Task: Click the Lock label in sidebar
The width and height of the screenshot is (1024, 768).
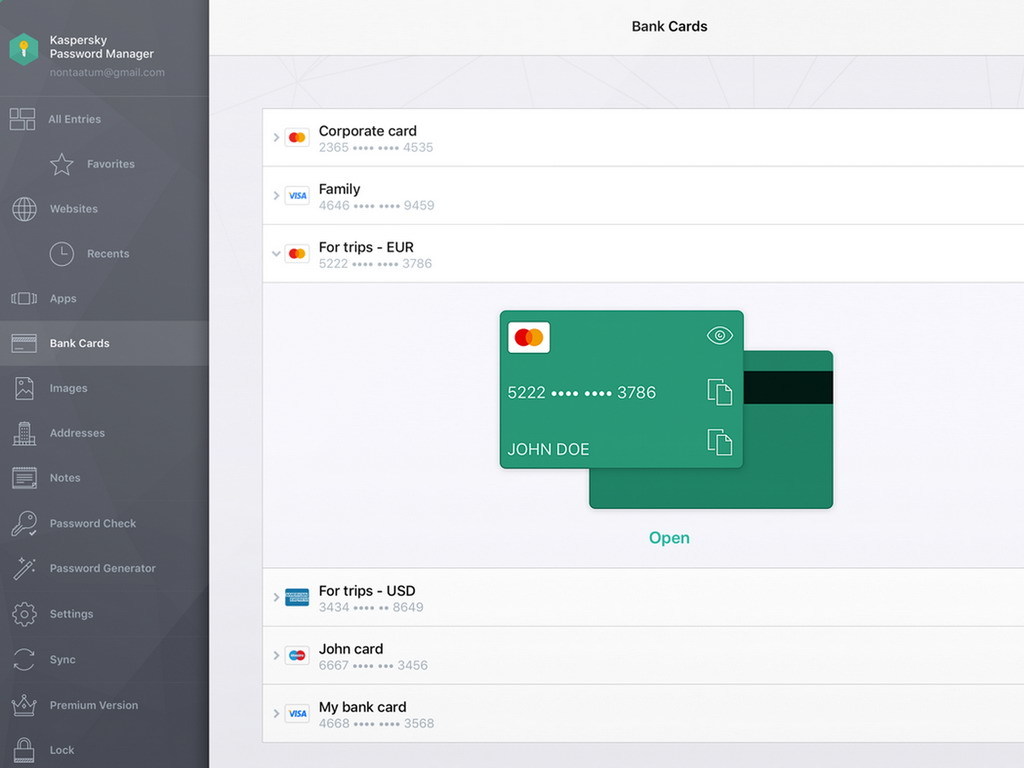Action: point(62,750)
